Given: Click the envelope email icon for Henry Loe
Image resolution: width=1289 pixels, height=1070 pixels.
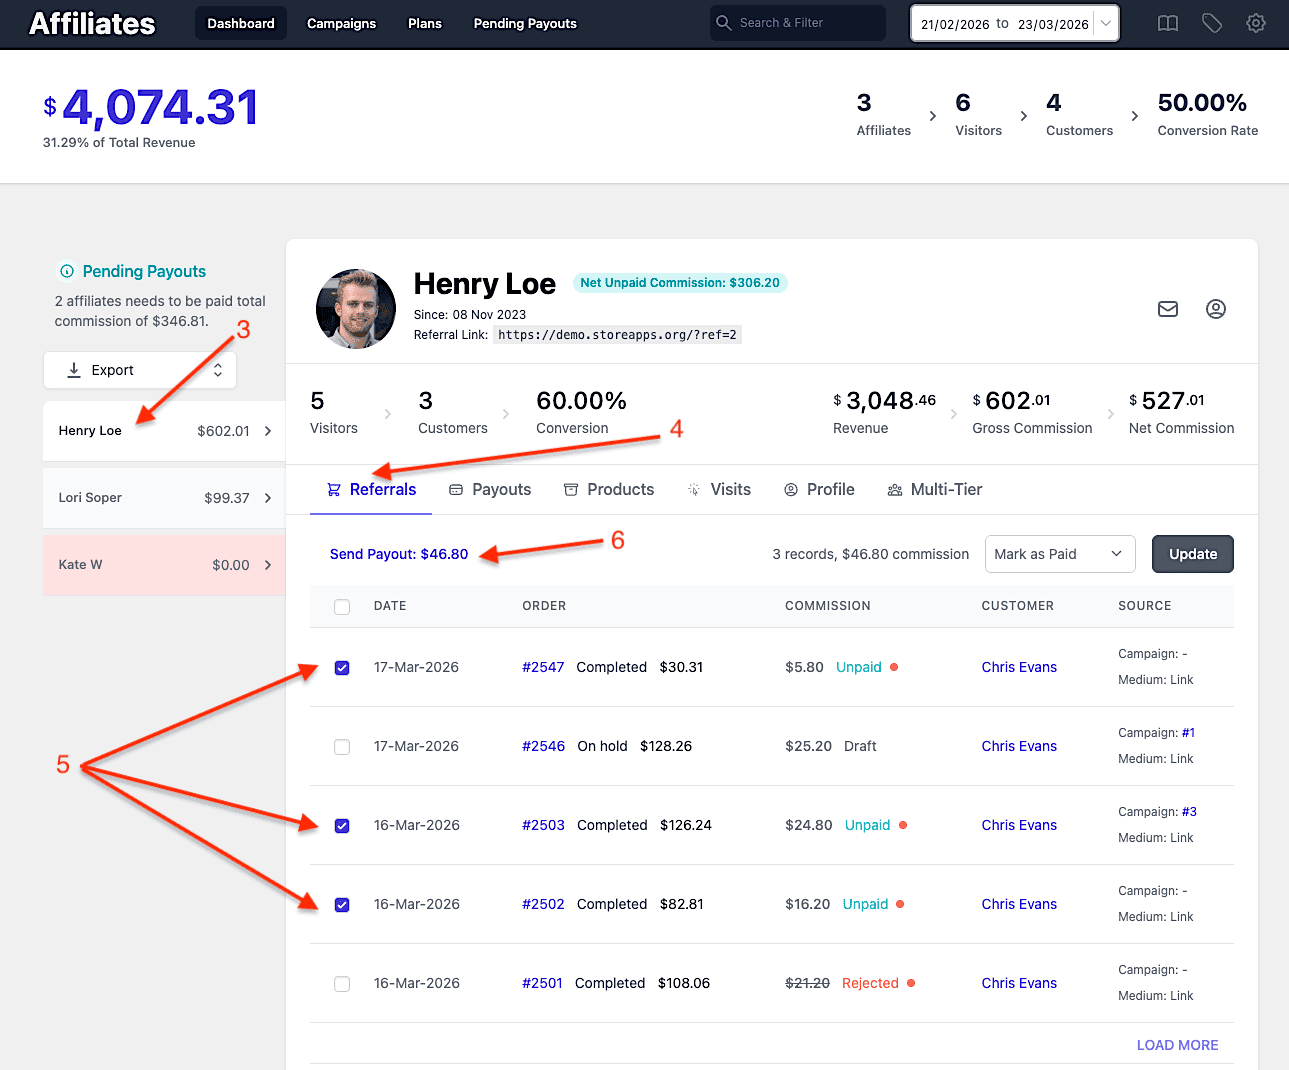Looking at the screenshot, I should coord(1168,309).
